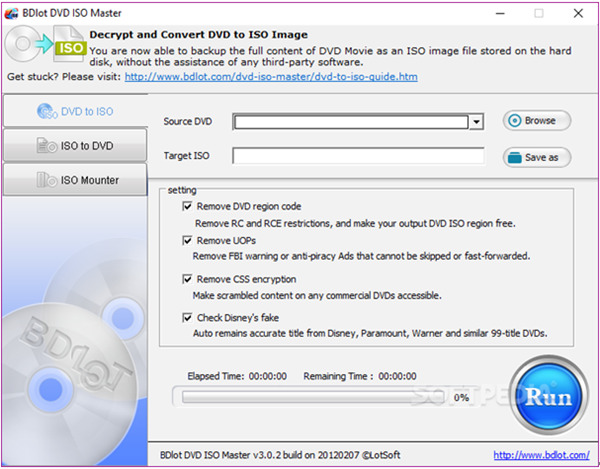This screenshot has height=469, width=600.
Task: Click the 'Remaining Time : 00:00:00' text
Action: (x=360, y=376)
